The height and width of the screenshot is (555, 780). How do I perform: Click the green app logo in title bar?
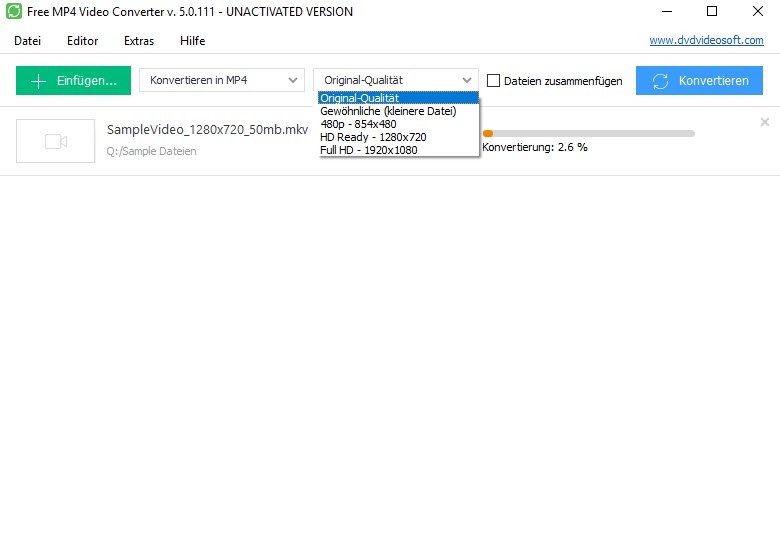13,11
